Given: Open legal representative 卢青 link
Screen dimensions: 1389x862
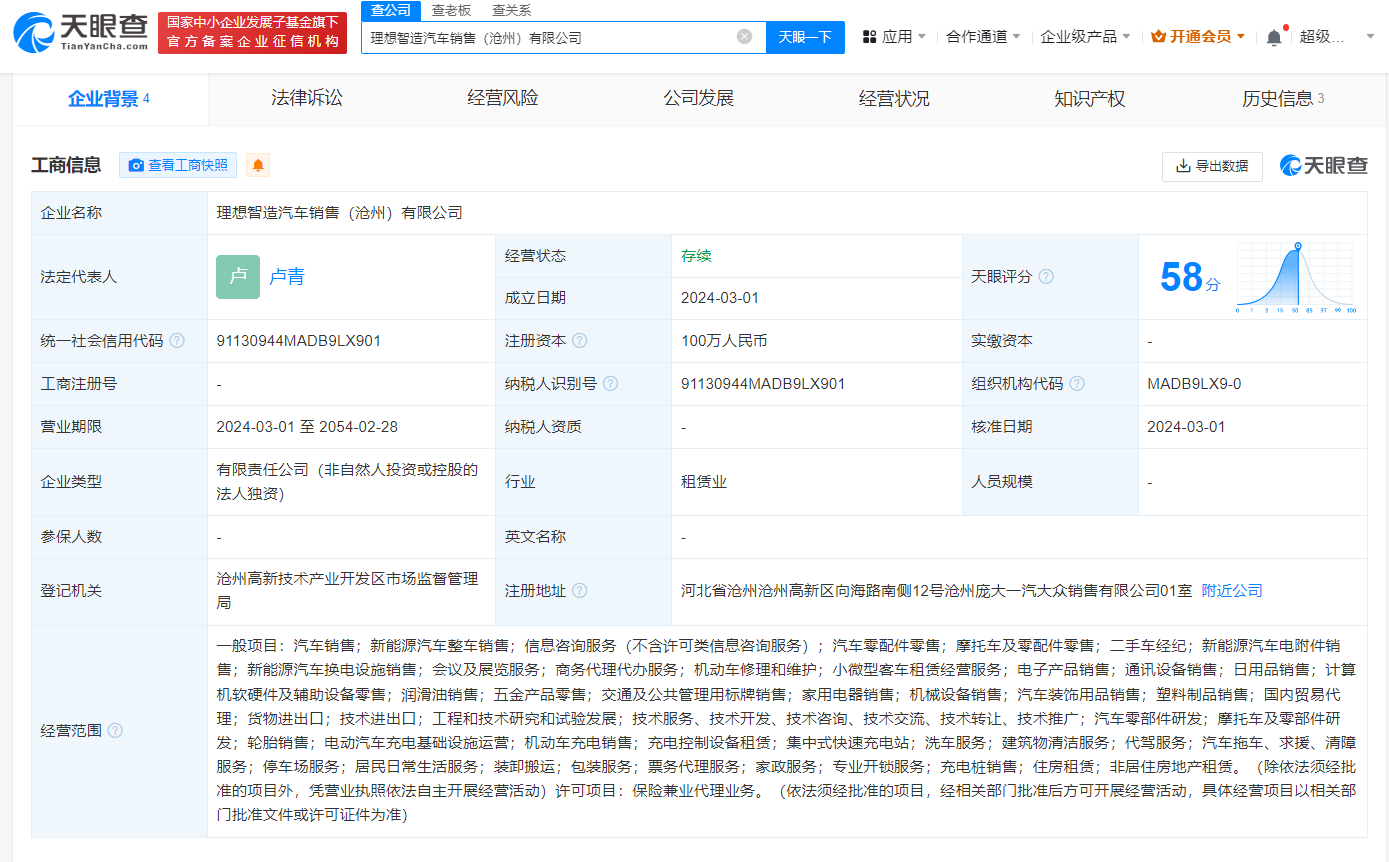Looking at the screenshot, I should coord(287,277).
